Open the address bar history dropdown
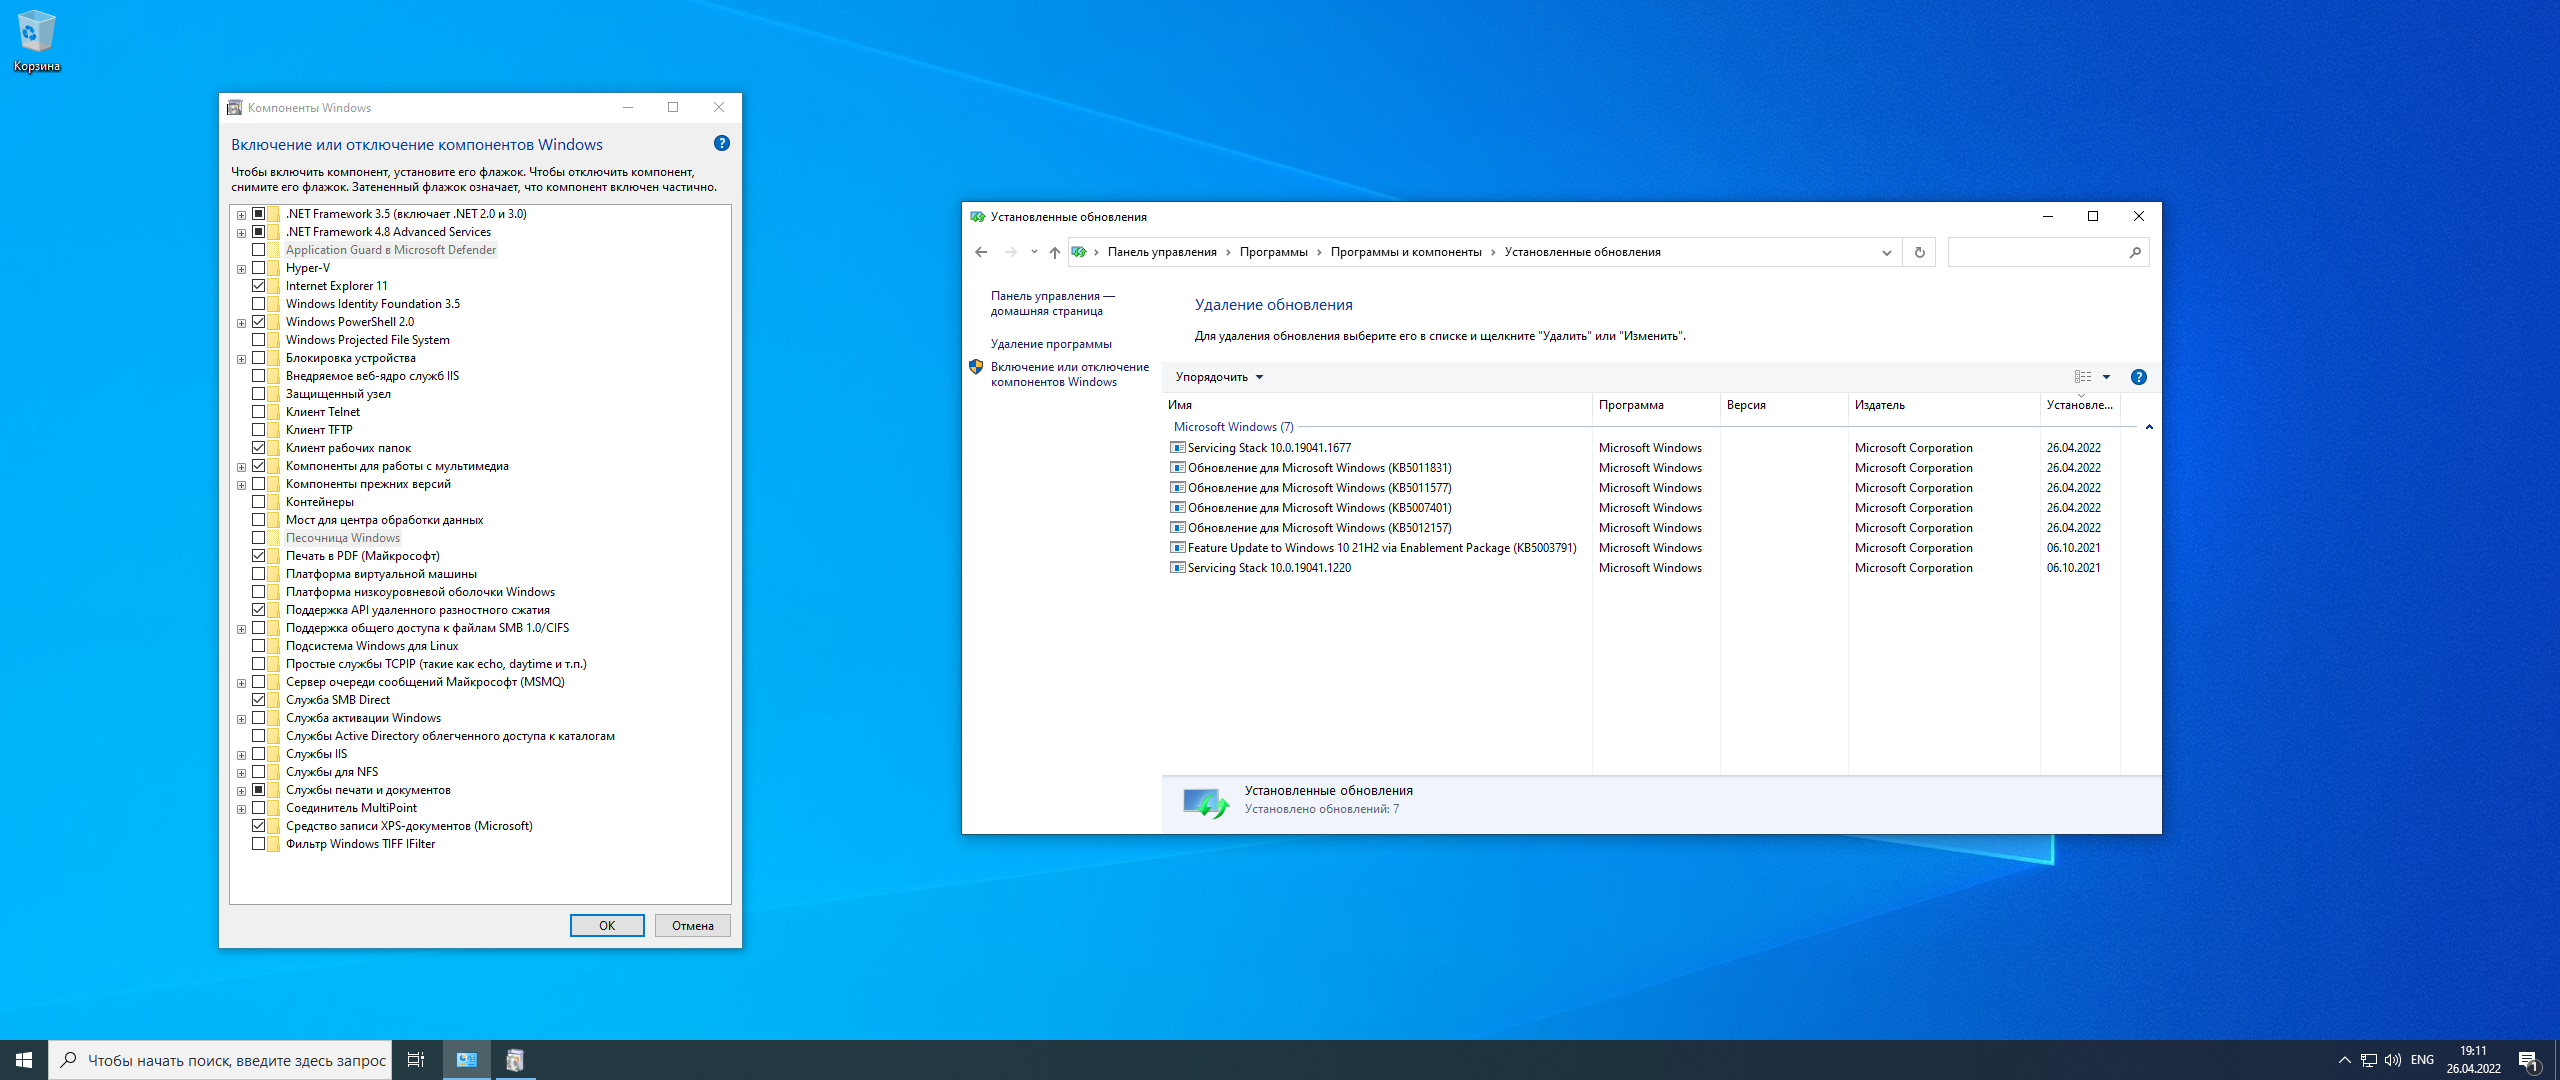2560x1080 pixels. coord(1887,252)
